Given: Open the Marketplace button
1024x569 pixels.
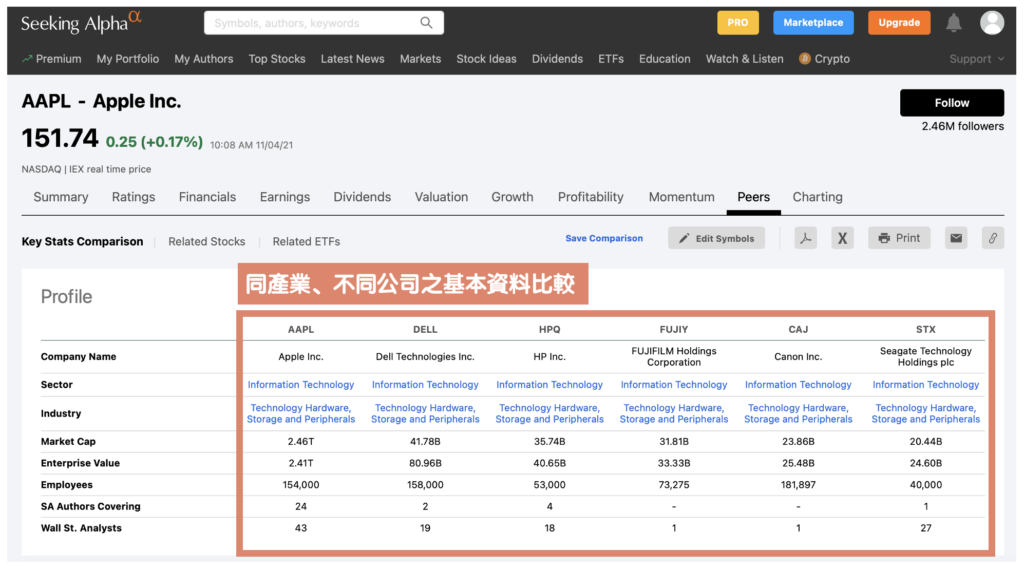Looking at the screenshot, I should tap(813, 23).
